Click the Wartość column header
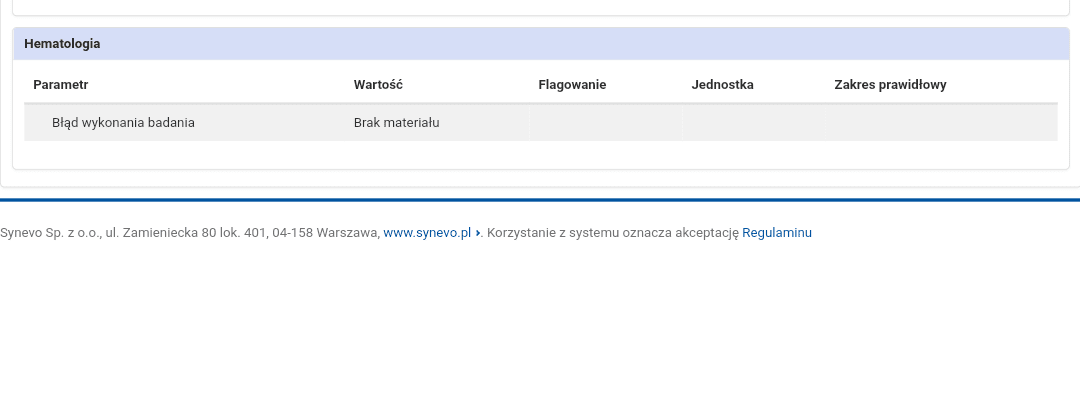 (378, 85)
